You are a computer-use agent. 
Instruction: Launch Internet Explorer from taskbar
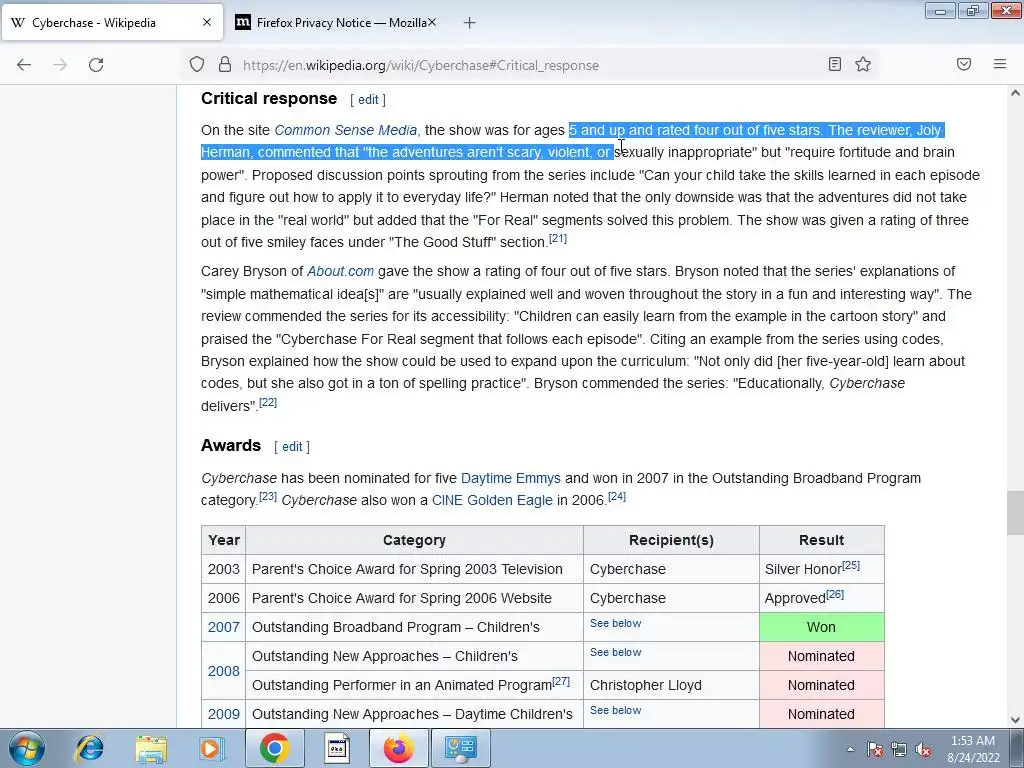coord(89,748)
